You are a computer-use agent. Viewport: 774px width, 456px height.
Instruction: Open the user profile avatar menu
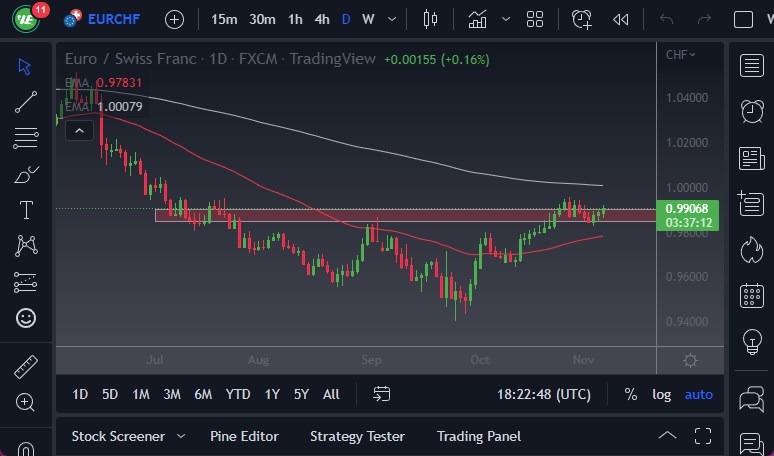click(x=26, y=19)
